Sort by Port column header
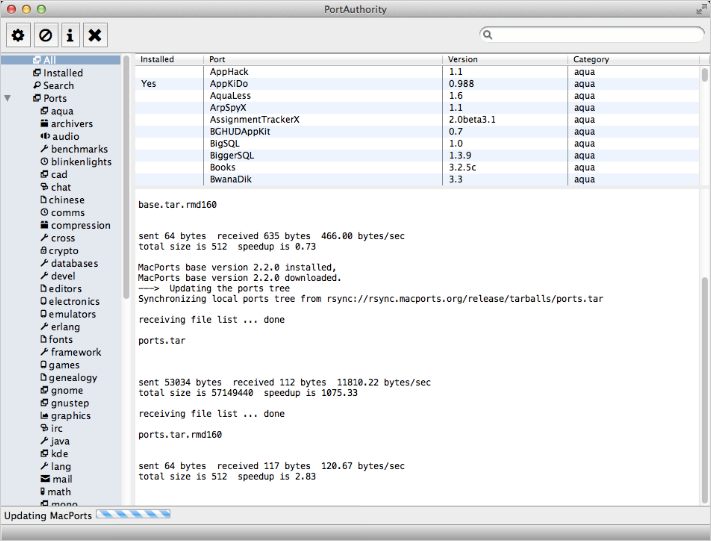This screenshot has width=711, height=541. [323, 59]
